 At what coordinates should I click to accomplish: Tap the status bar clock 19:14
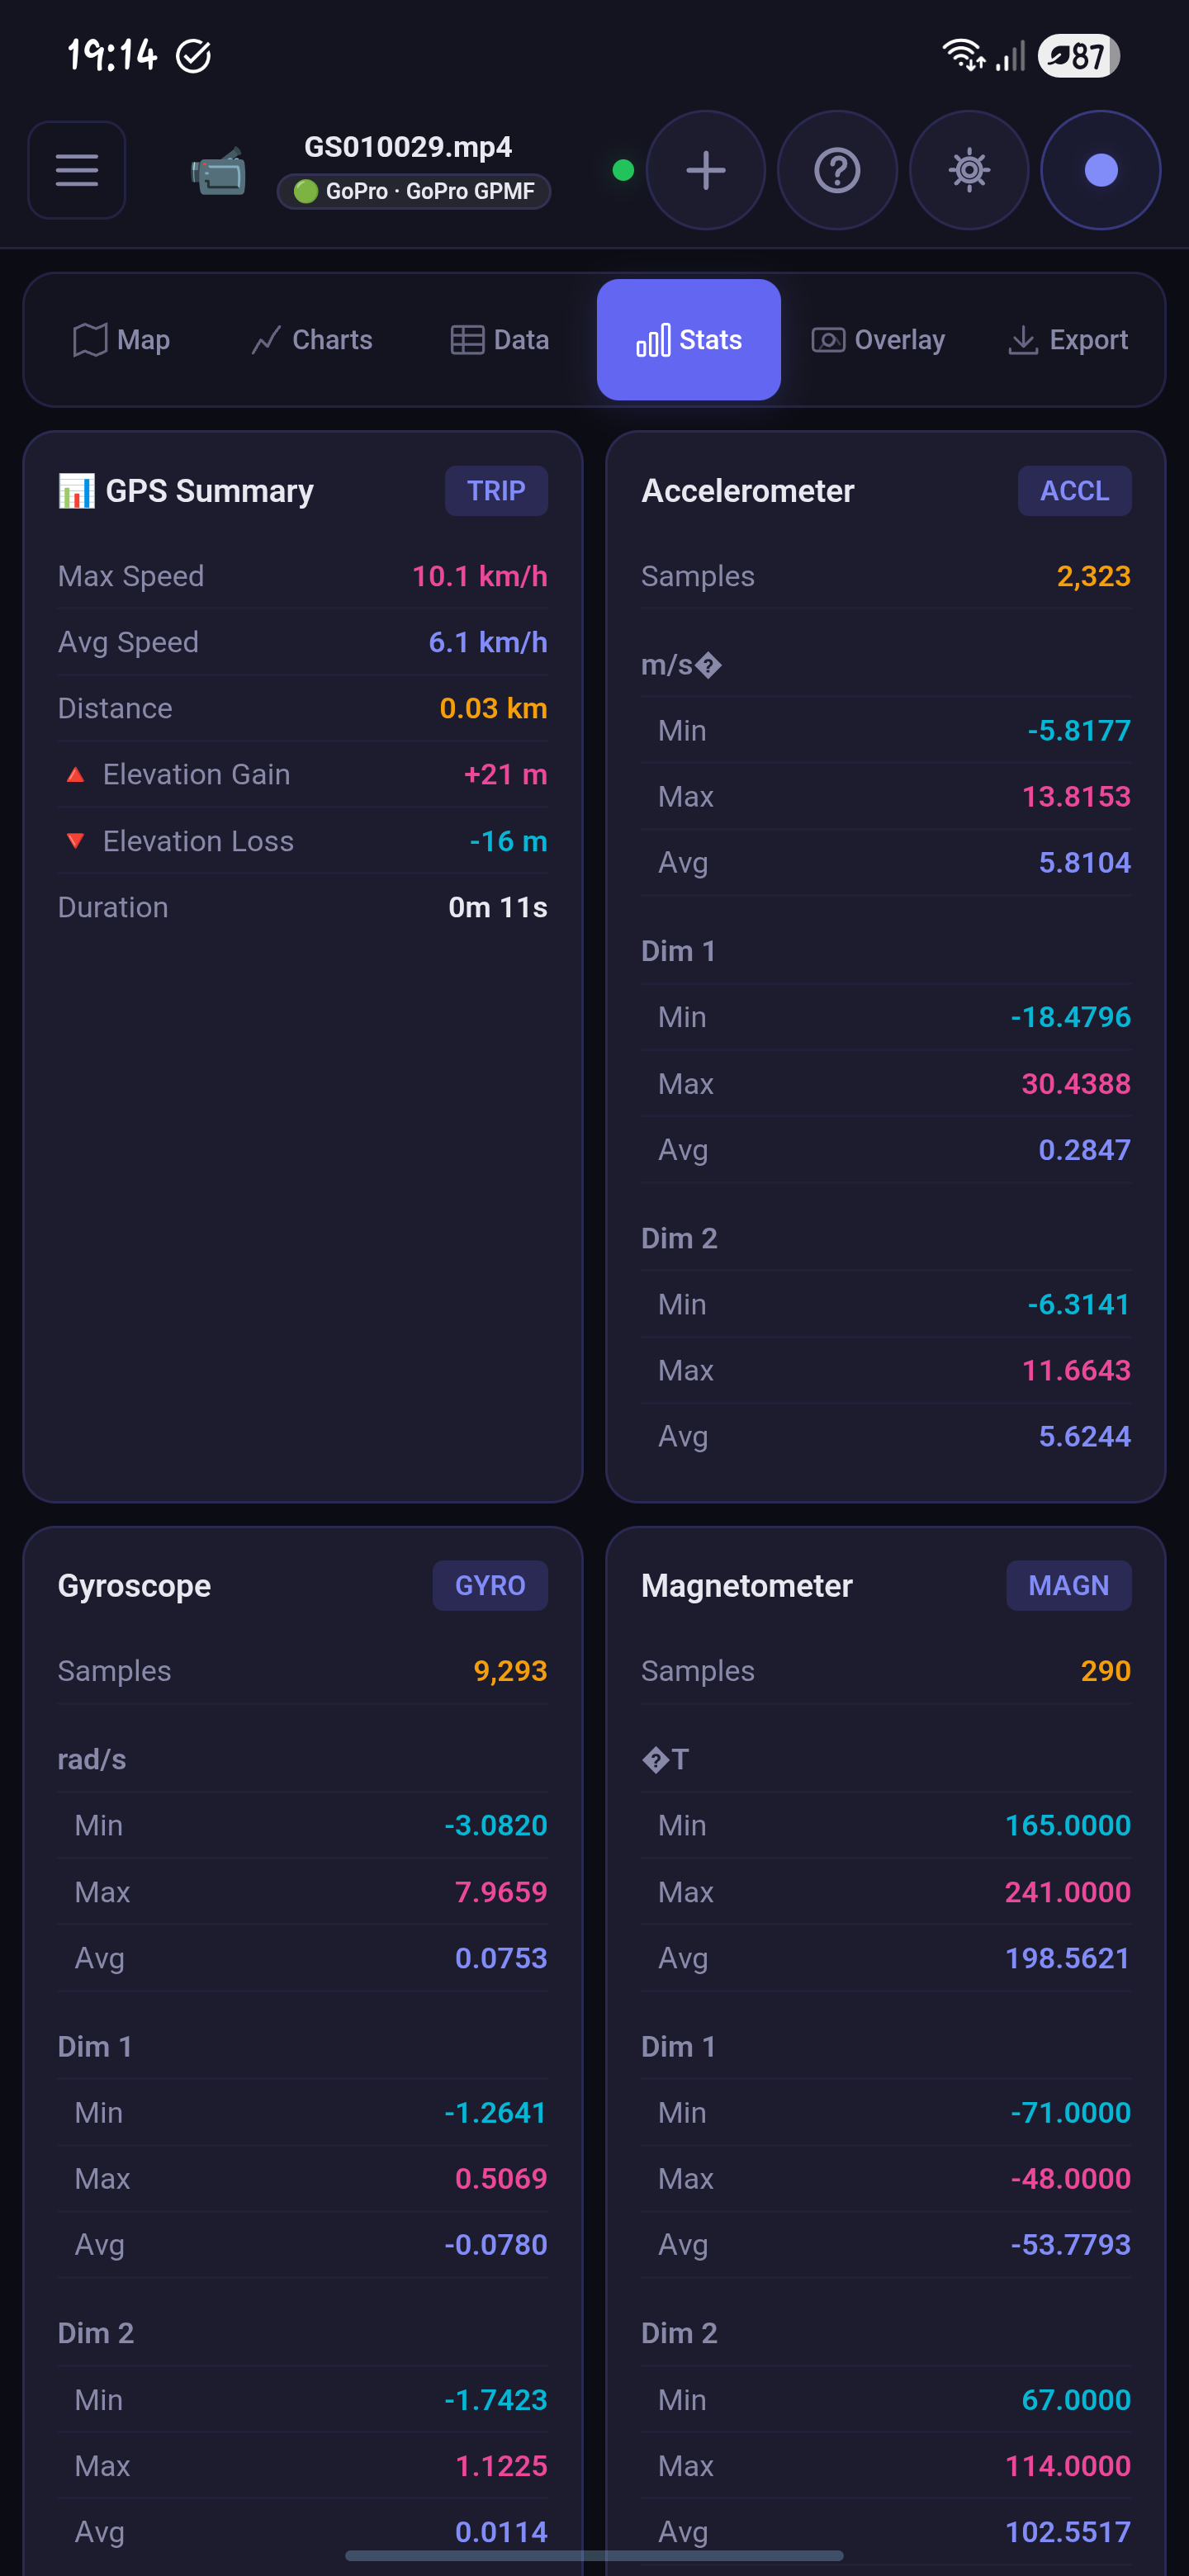click(112, 55)
